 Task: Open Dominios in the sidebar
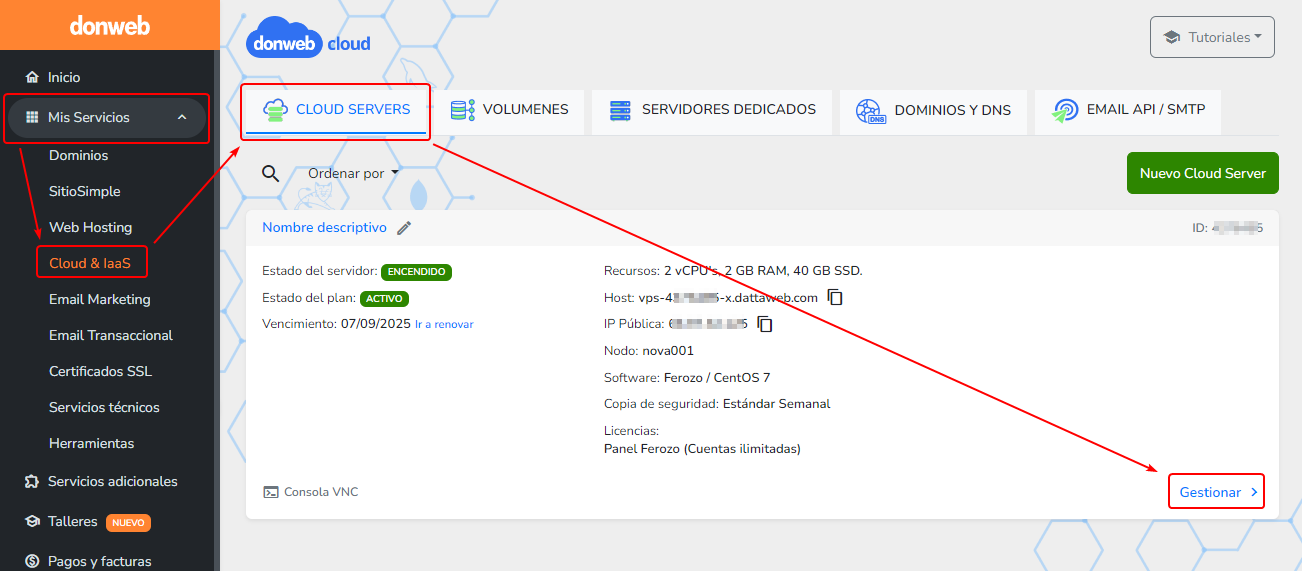78,155
